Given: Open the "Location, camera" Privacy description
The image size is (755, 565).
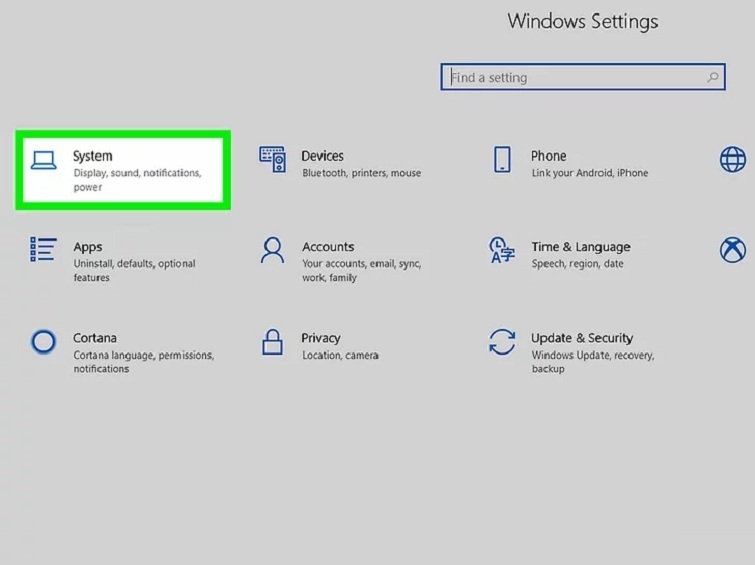Looking at the screenshot, I should pos(341,355).
